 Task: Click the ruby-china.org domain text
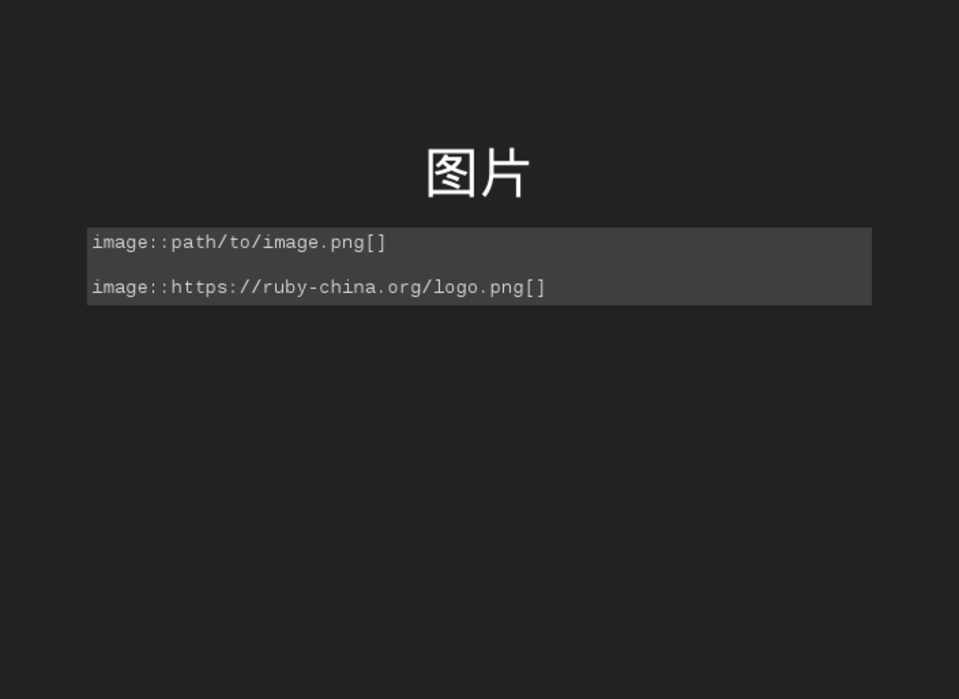[343, 288]
